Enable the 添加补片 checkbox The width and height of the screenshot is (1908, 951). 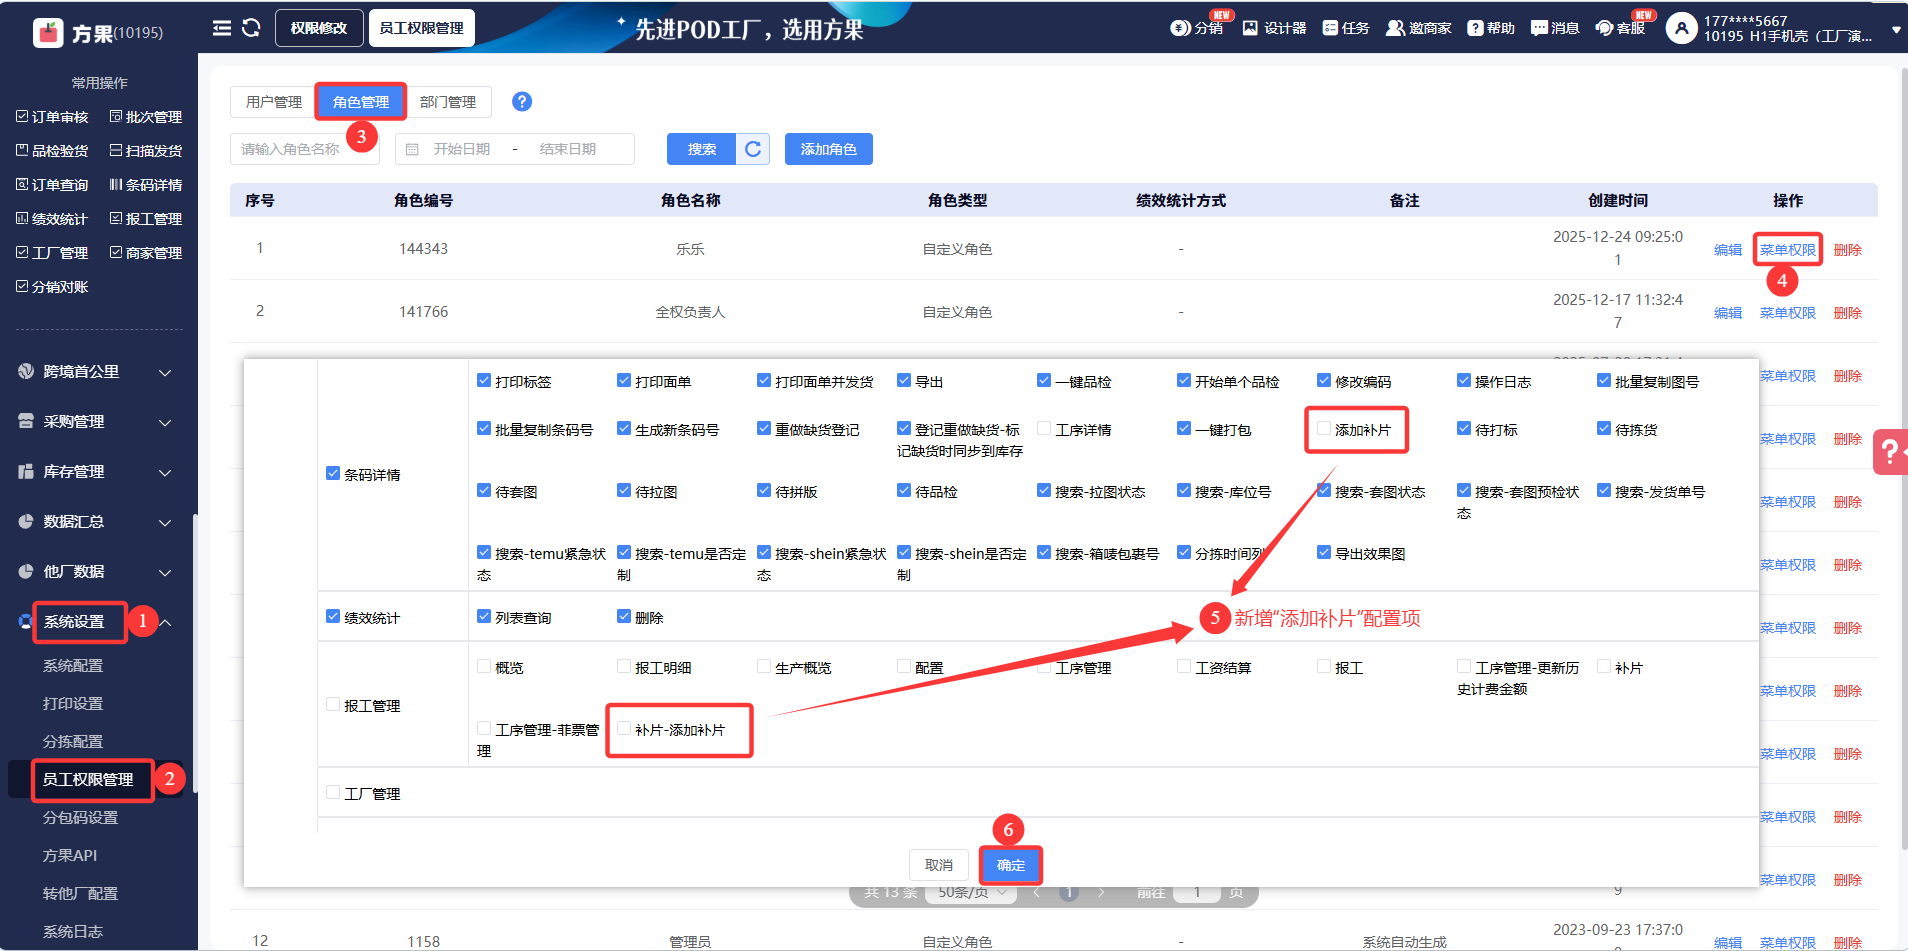tap(1324, 429)
